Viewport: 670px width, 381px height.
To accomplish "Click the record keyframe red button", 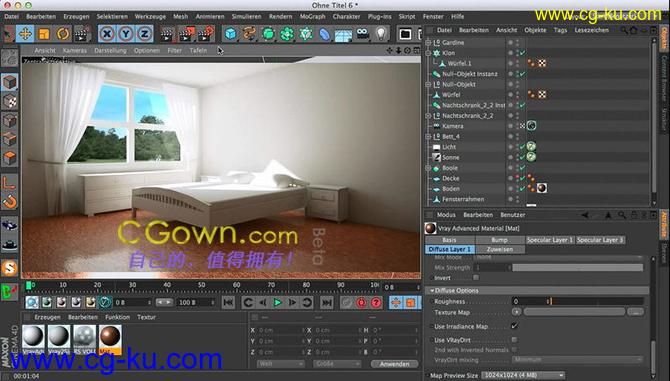I will tap(361, 303).
